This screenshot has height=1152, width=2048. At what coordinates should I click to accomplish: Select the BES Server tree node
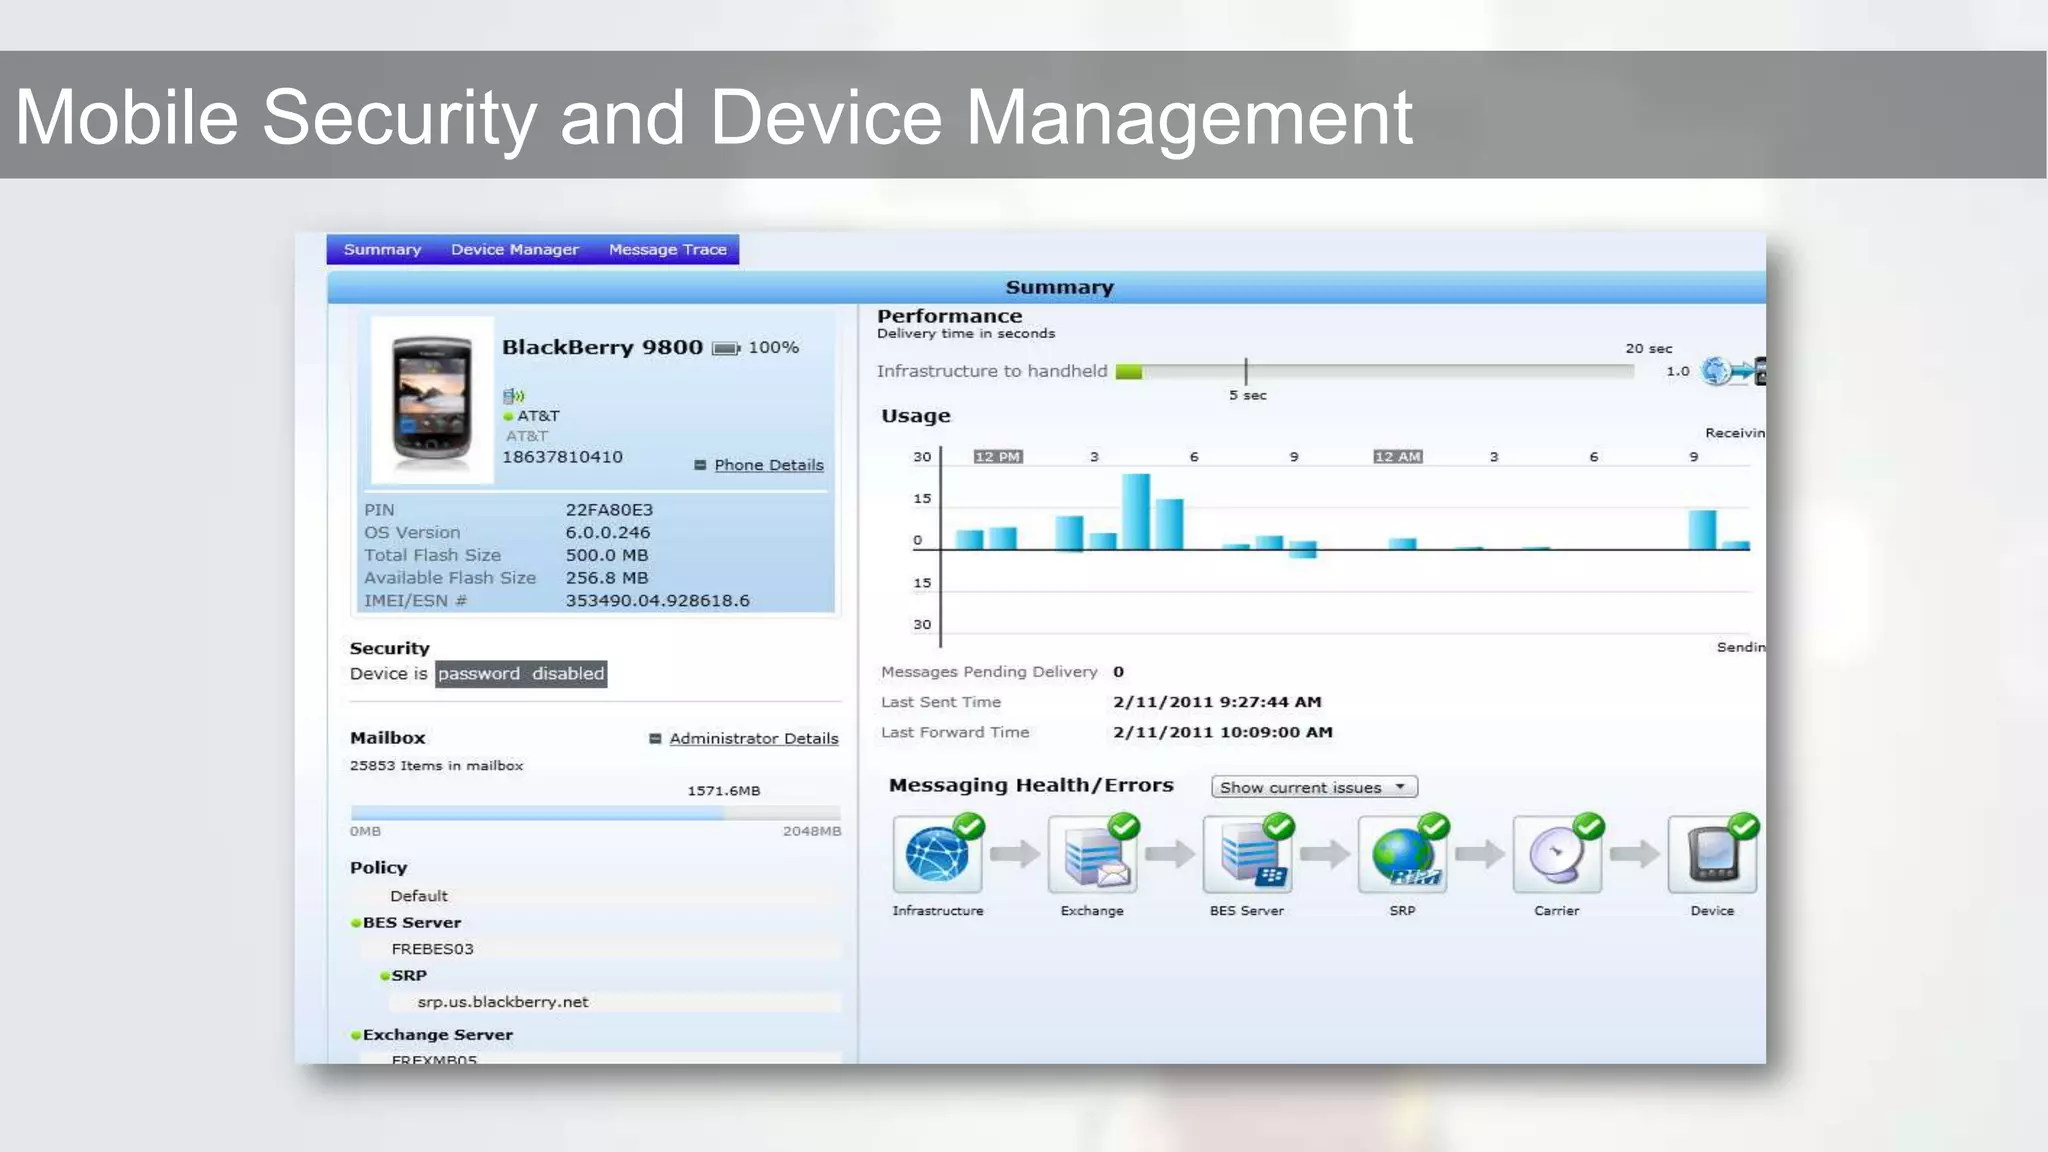411,922
